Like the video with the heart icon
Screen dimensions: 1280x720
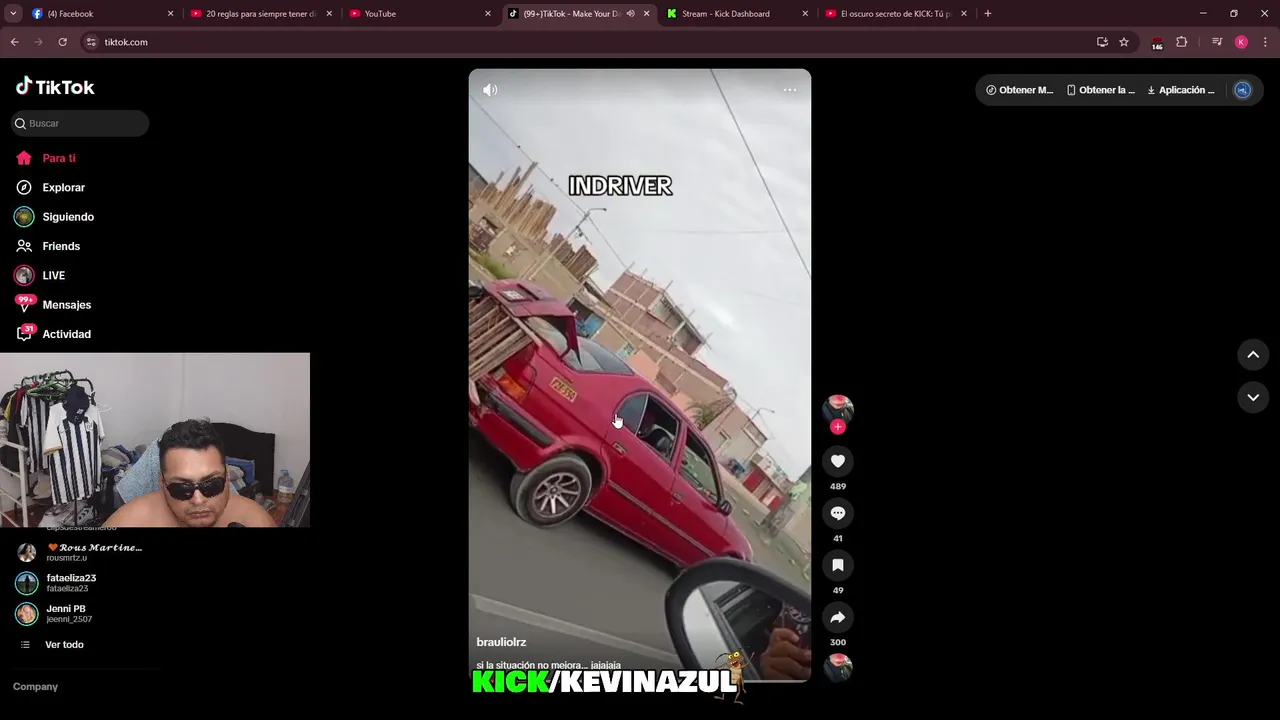click(x=838, y=461)
